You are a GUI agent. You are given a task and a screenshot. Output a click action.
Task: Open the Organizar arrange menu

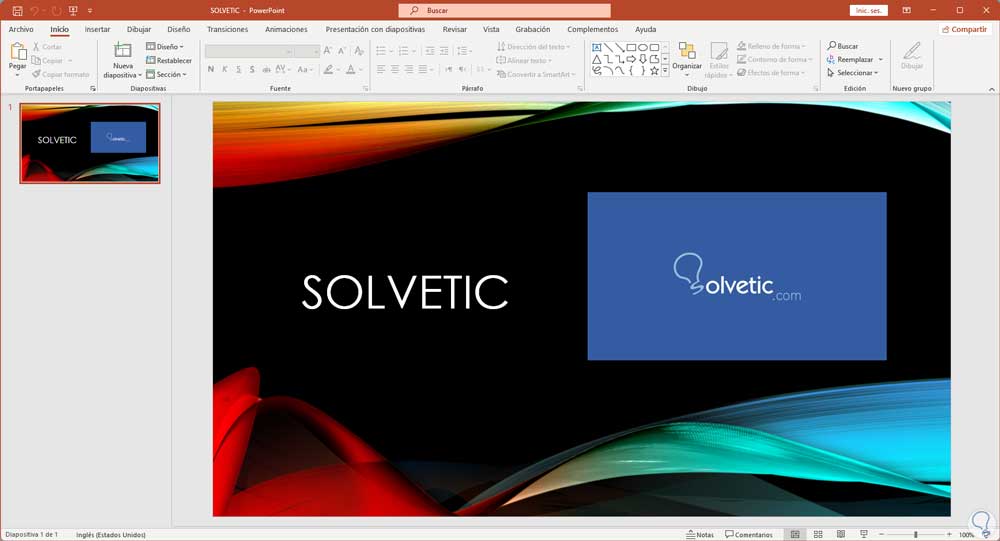687,59
